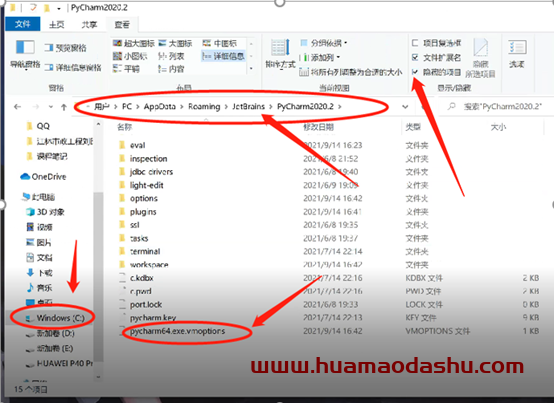This screenshot has height=403, width=554.
Task: Open 下载 Downloads in the sidebar
Action: tap(40, 273)
